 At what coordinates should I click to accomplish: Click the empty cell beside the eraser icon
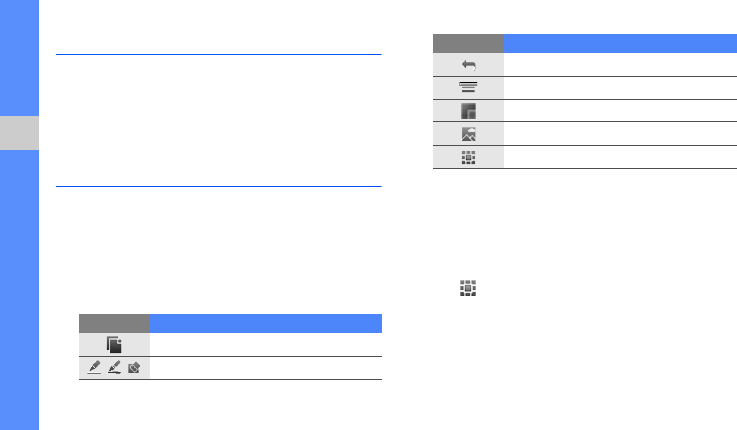click(266, 368)
